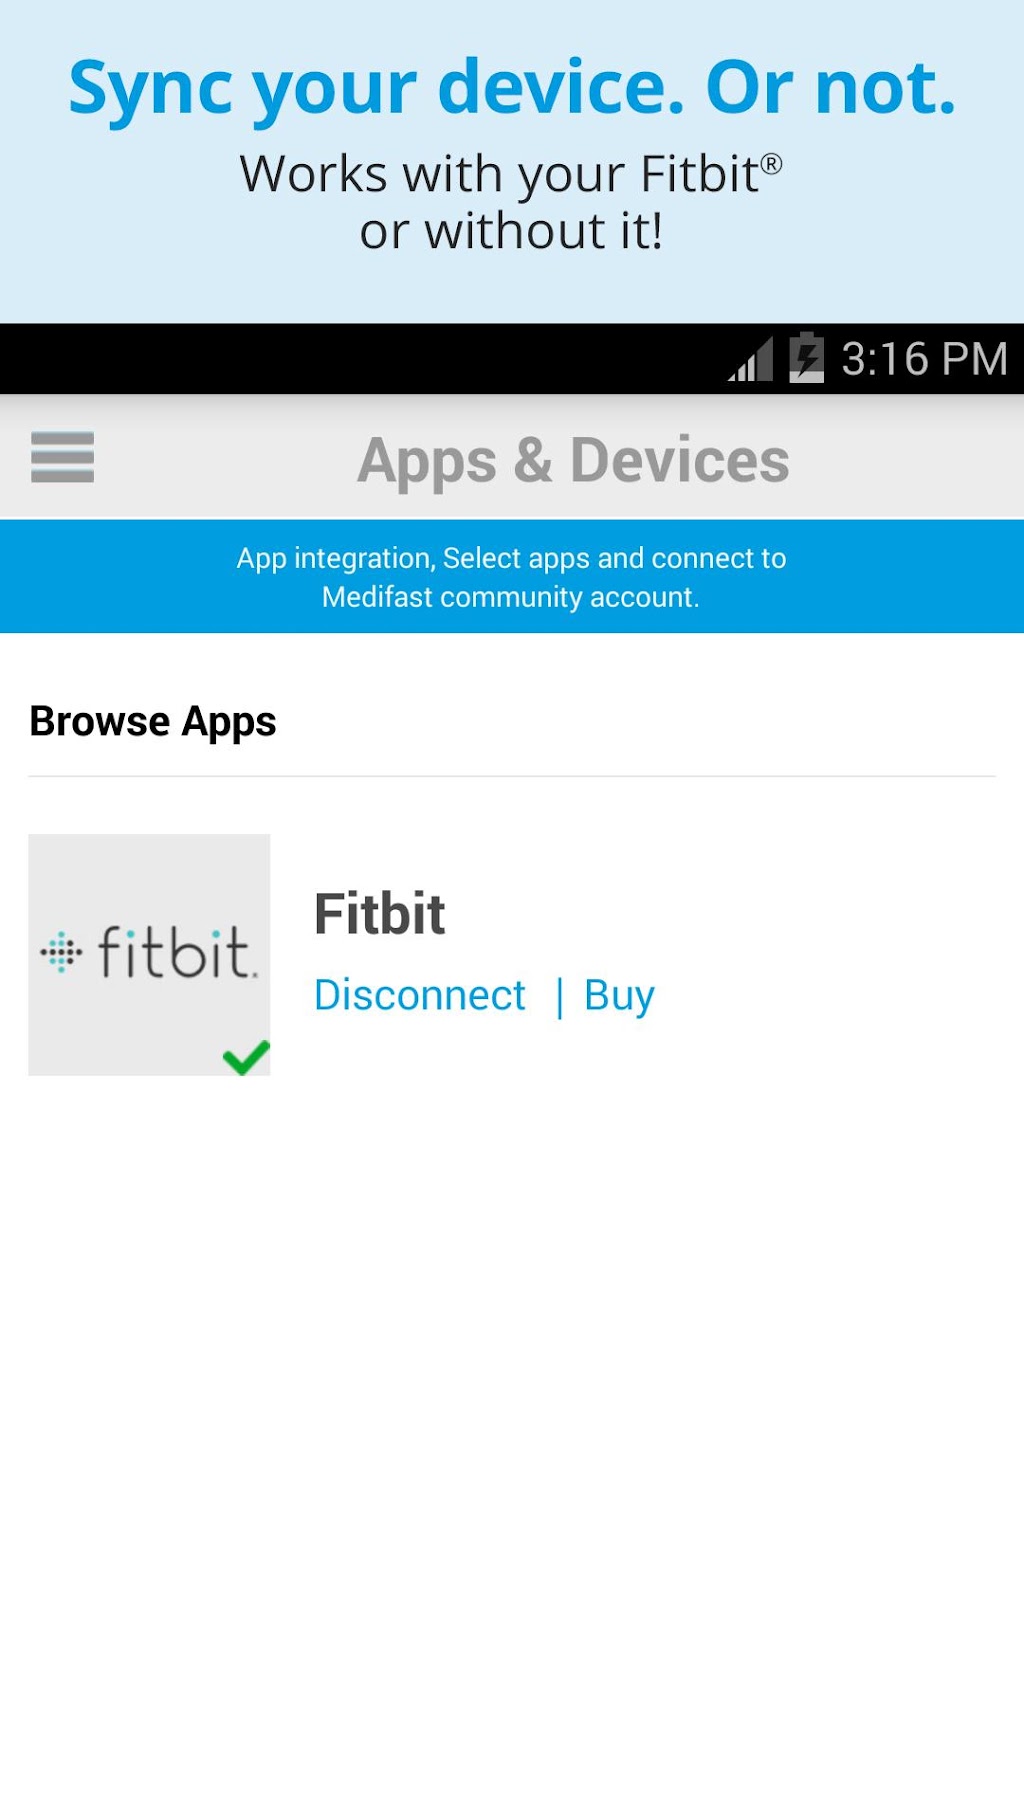1024x1820 pixels.
Task: Tap the "or without it!" text line
Action: pos(511,232)
